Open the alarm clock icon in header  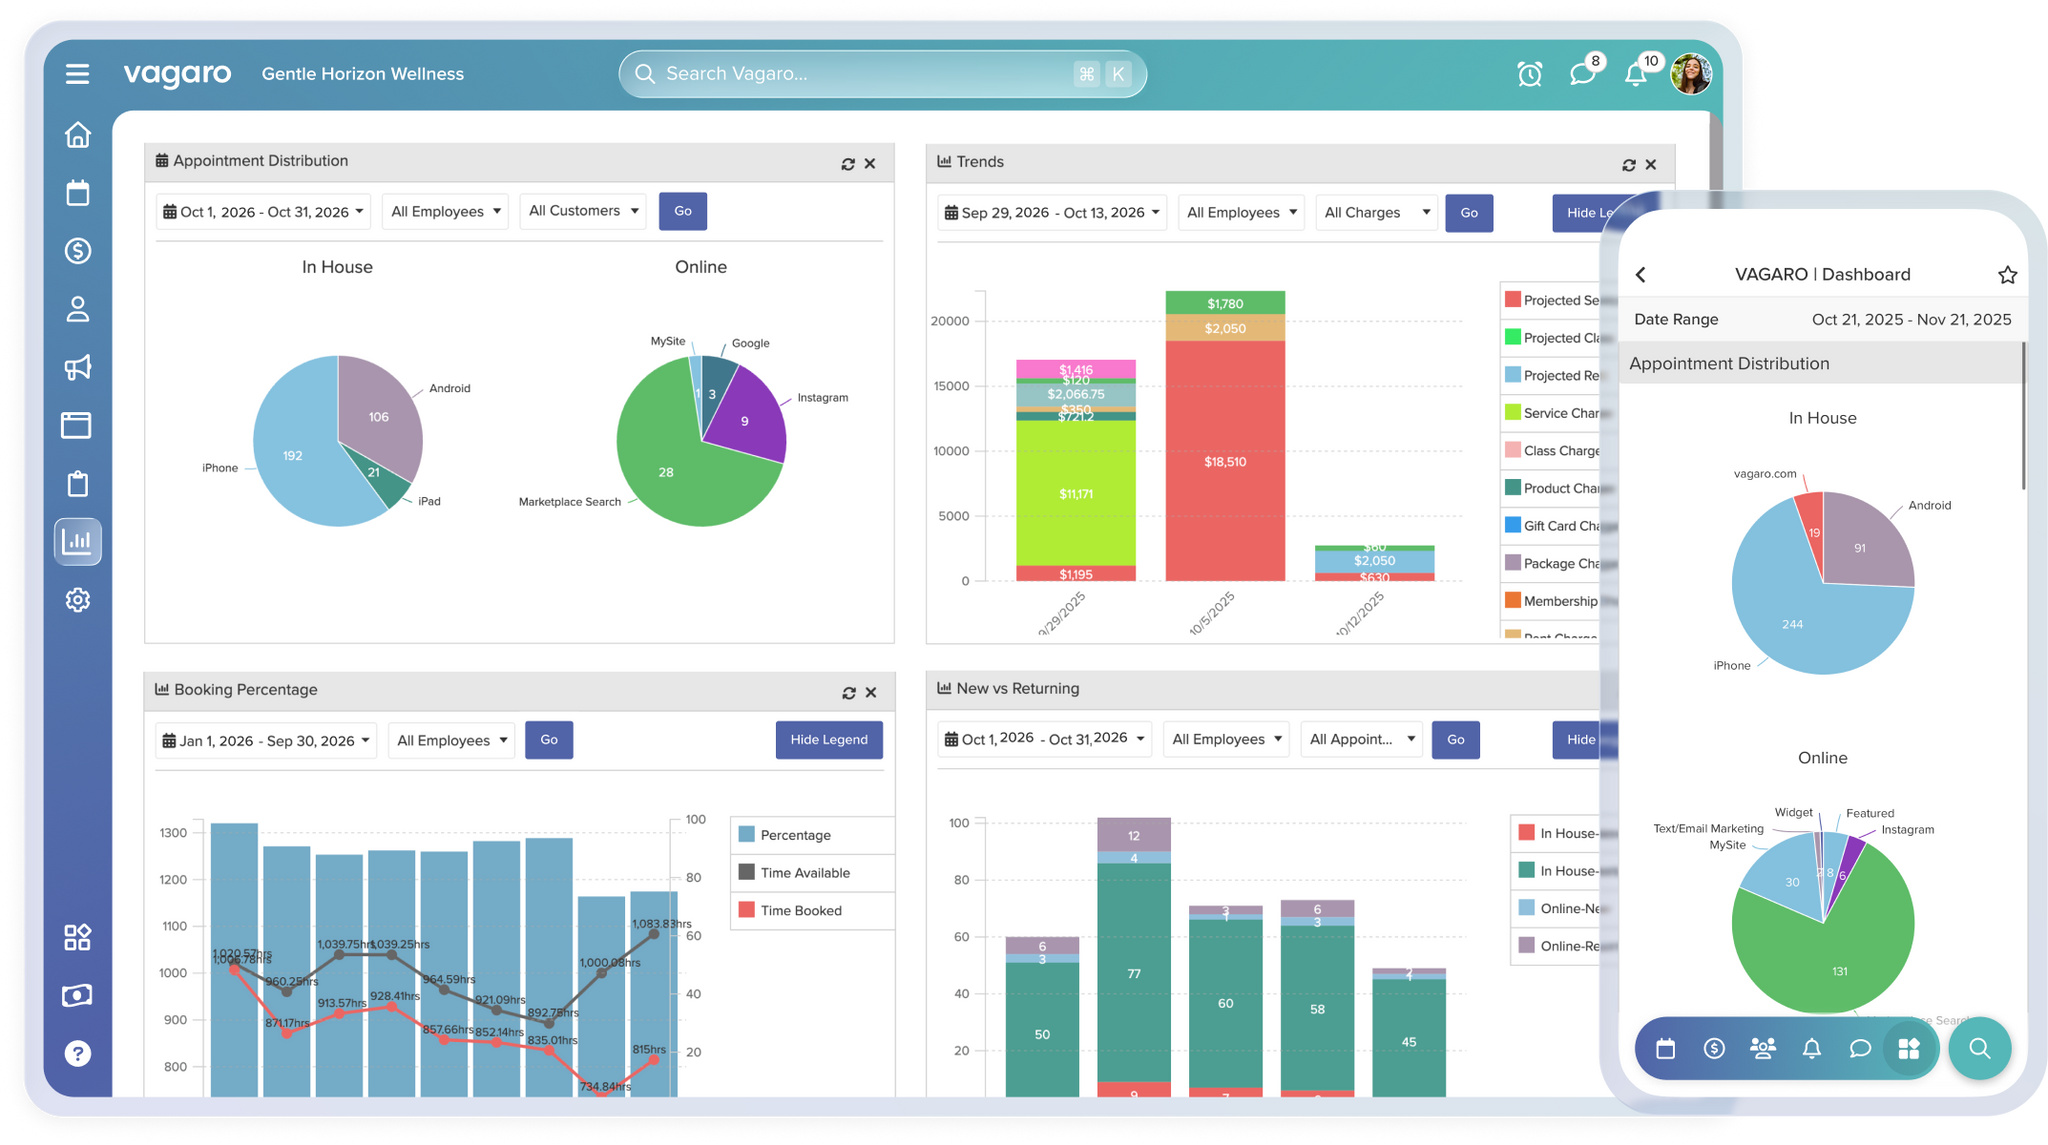pyautogui.click(x=1529, y=74)
